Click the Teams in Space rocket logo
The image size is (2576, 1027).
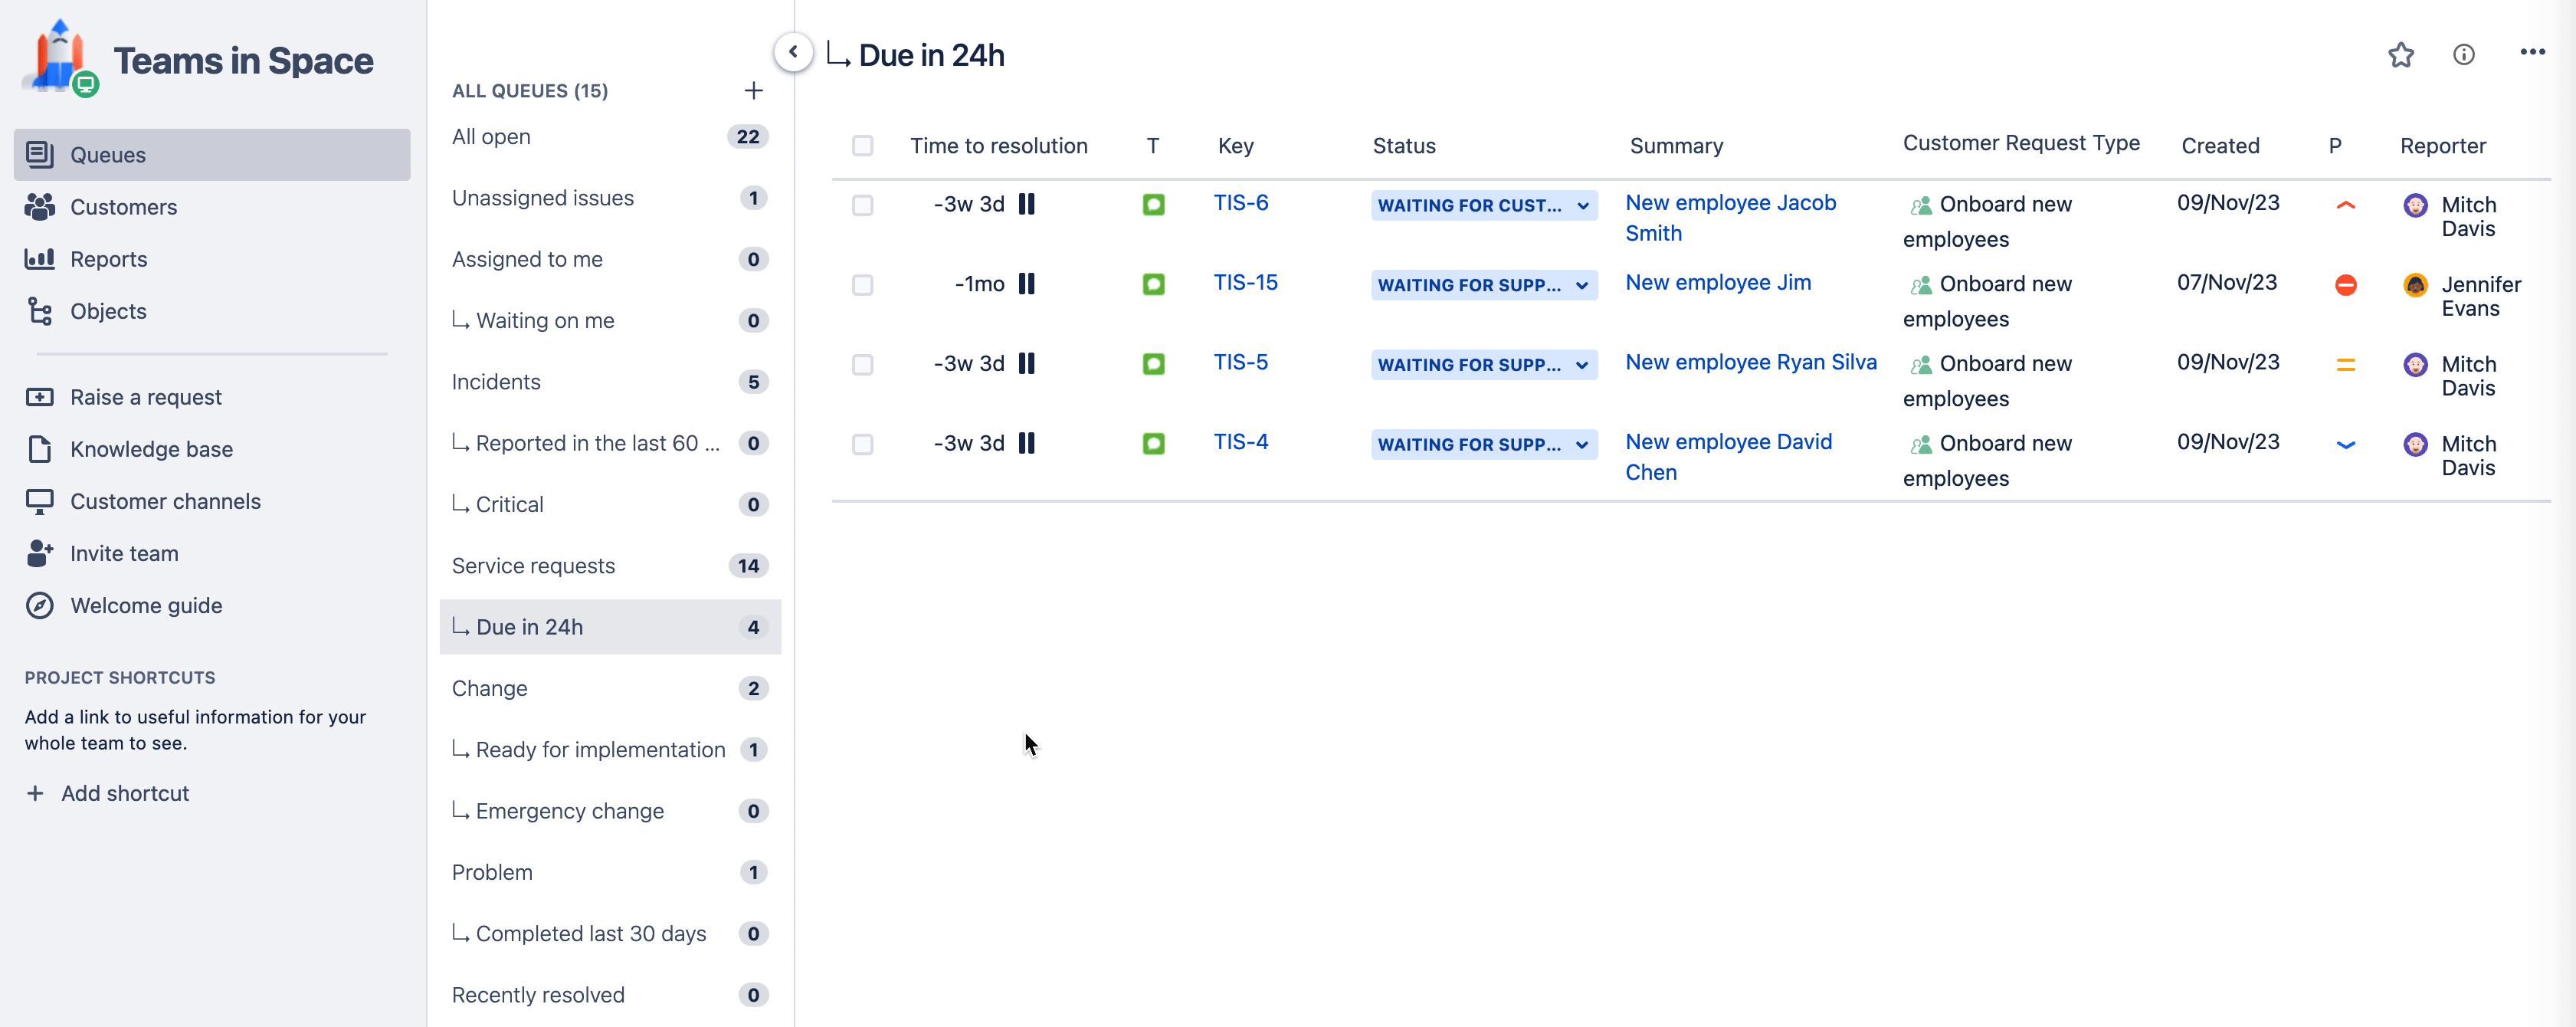click(x=60, y=58)
